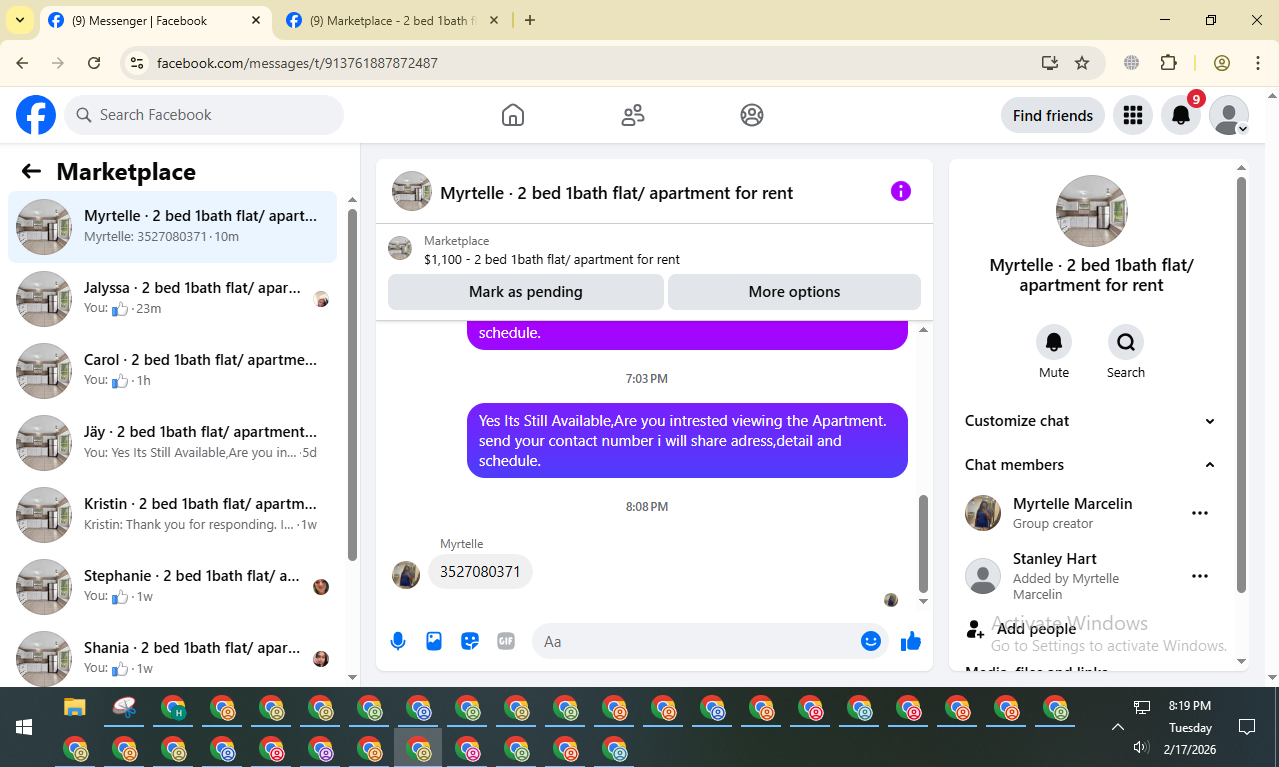Go back in browser history
Image resolution: width=1279 pixels, height=767 pixels.
tap(23, 63)
